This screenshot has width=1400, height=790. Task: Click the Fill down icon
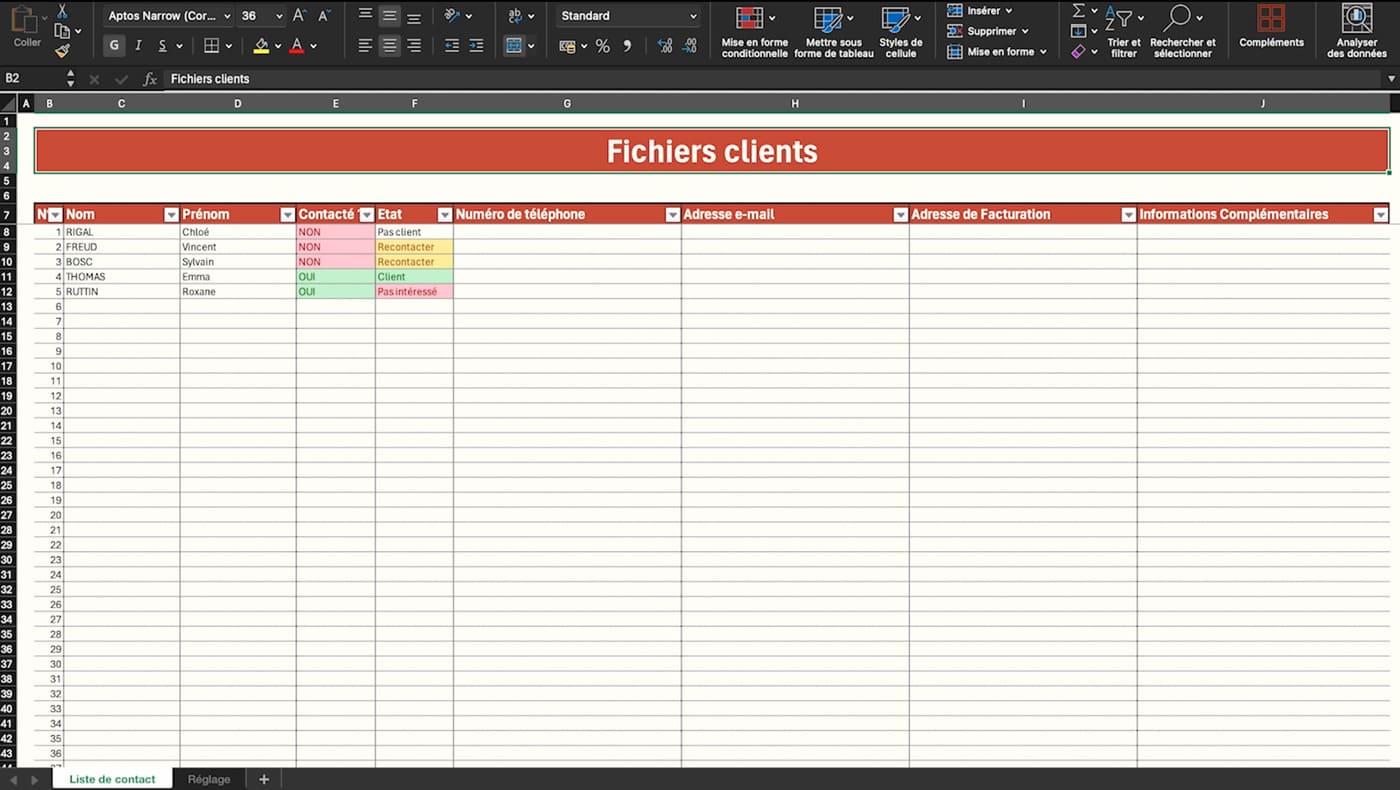point(1078,31)
